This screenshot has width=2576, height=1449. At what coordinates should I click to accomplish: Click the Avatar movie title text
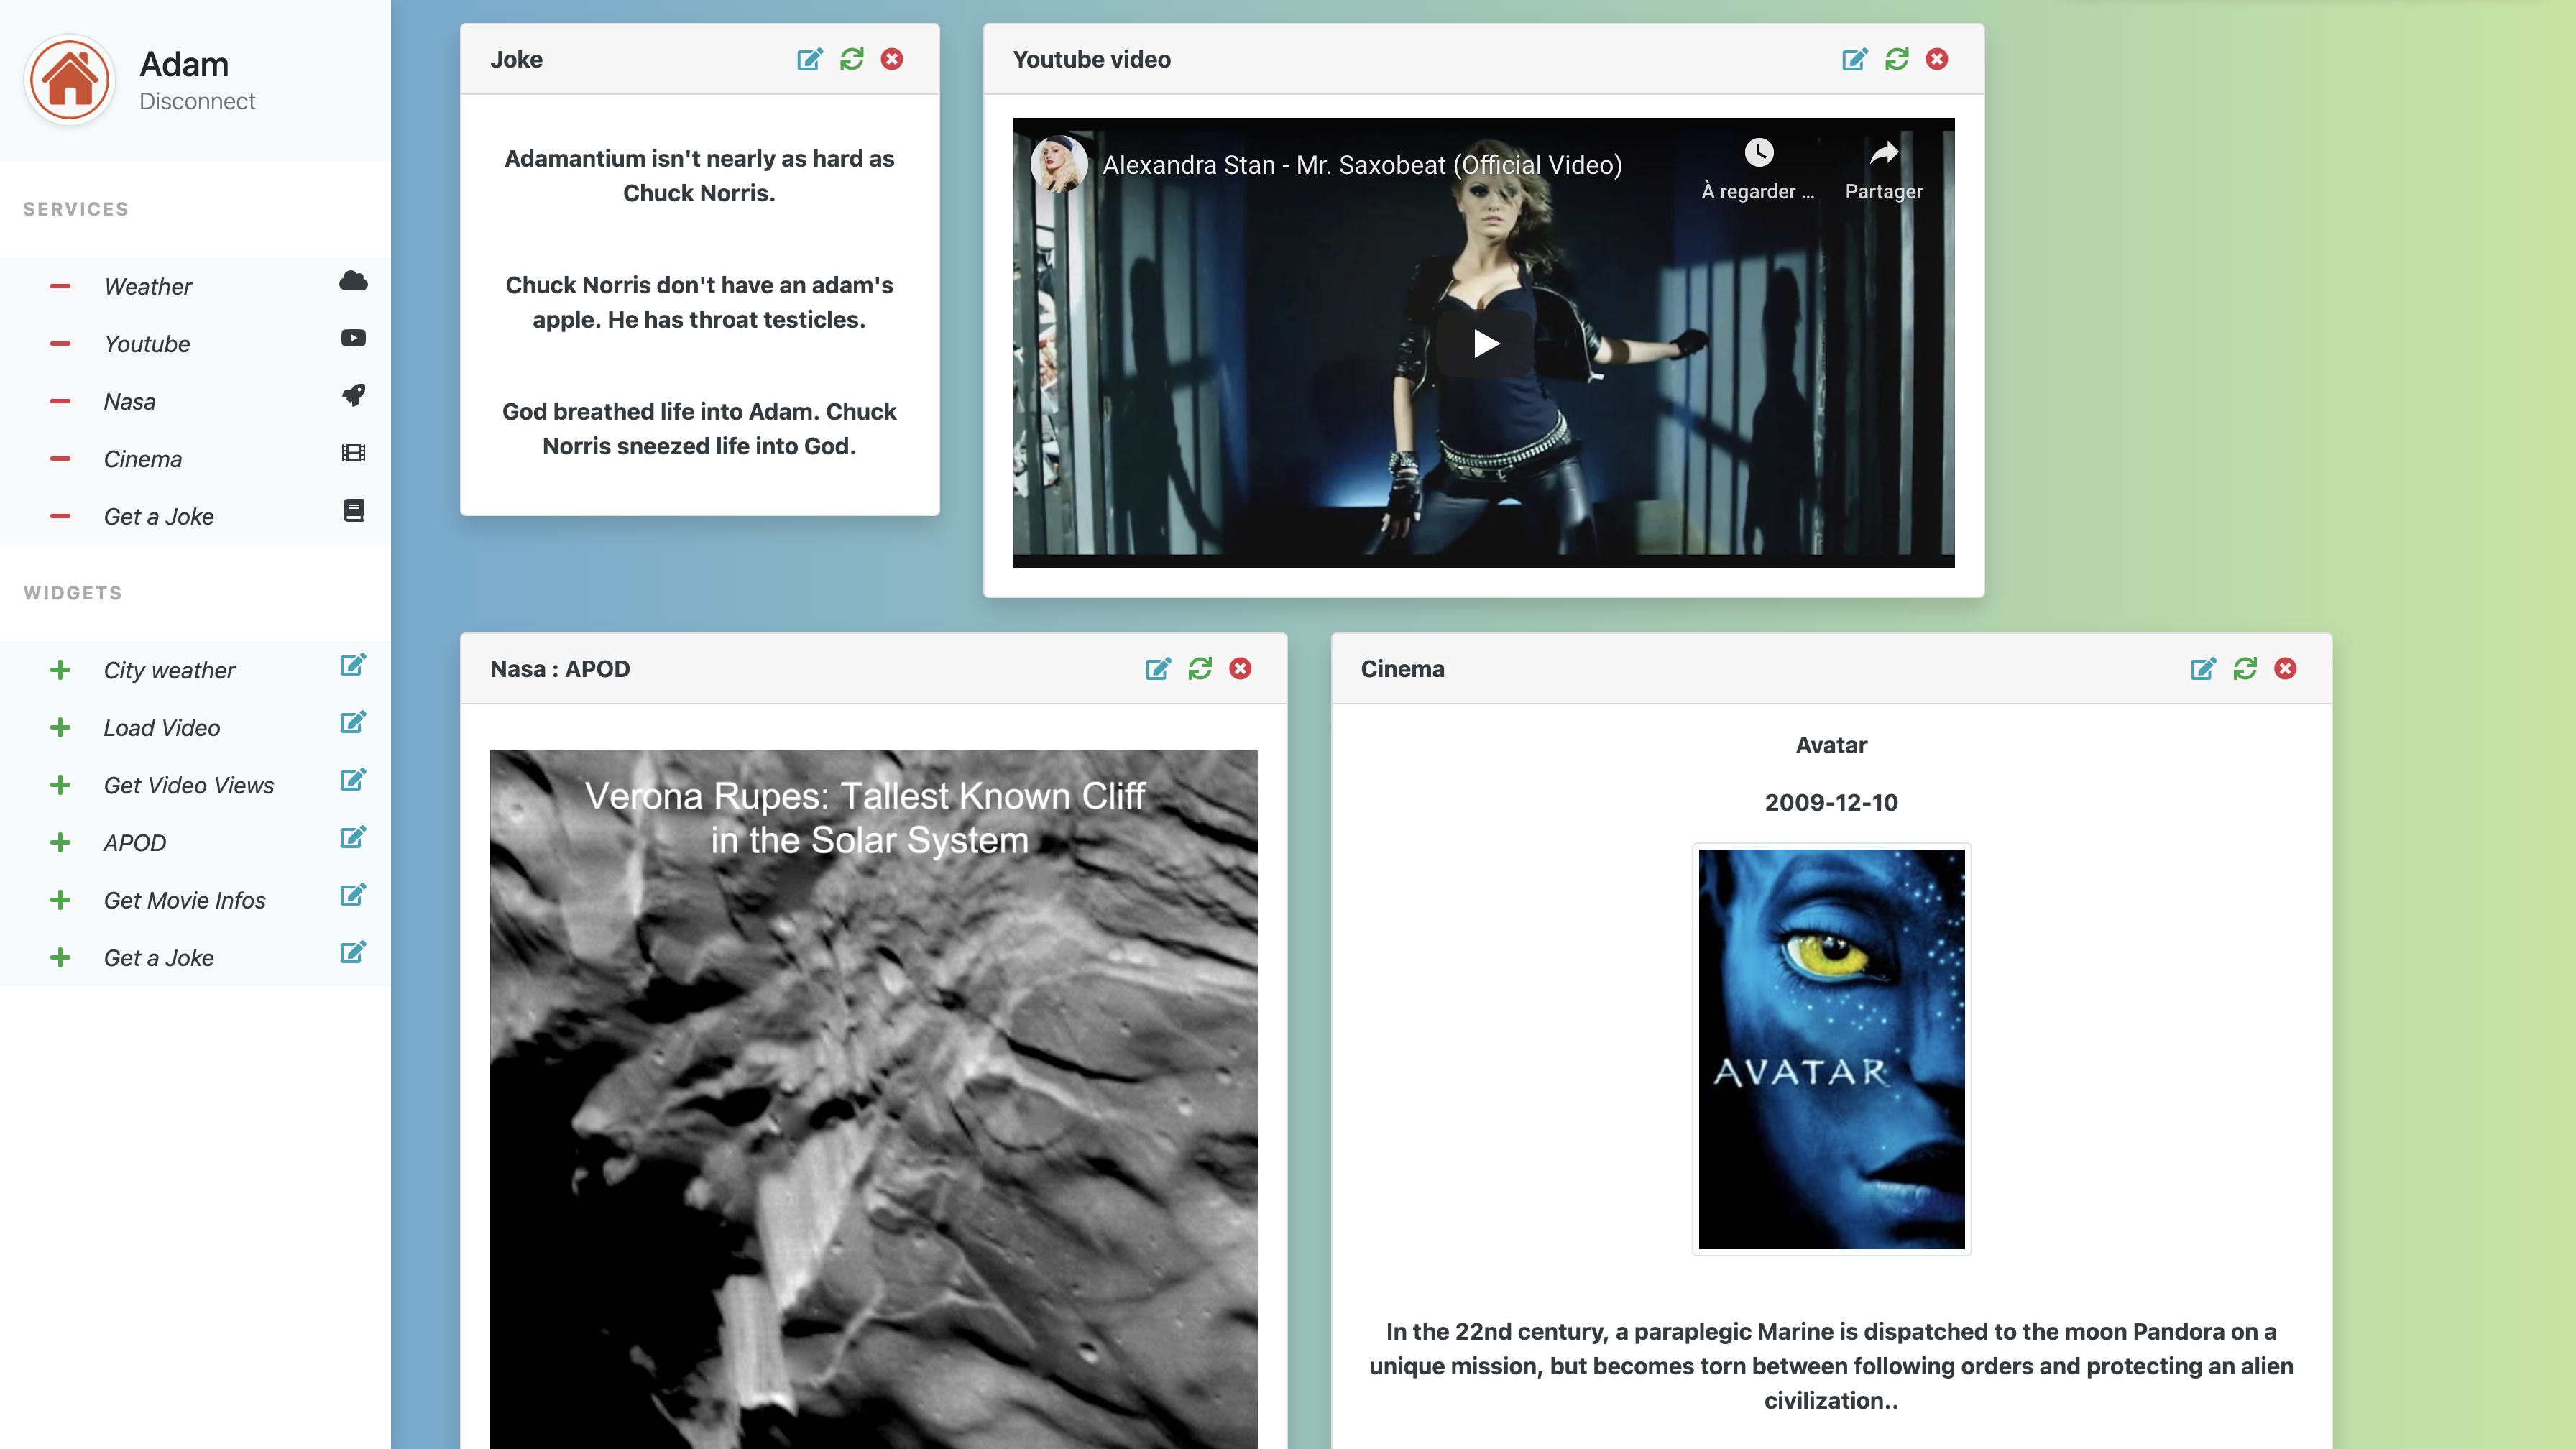click(1831, 745)
